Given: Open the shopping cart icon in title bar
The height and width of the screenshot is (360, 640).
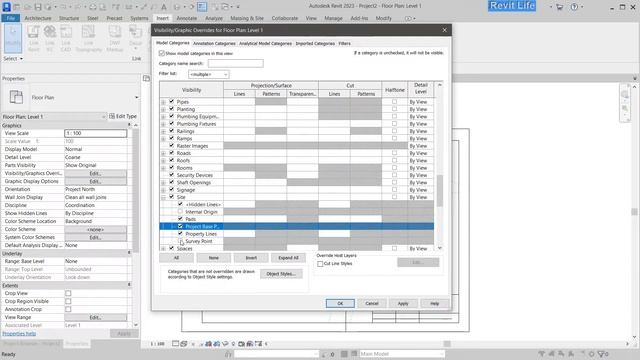Looking at the screenshot, I should point(560,7).
